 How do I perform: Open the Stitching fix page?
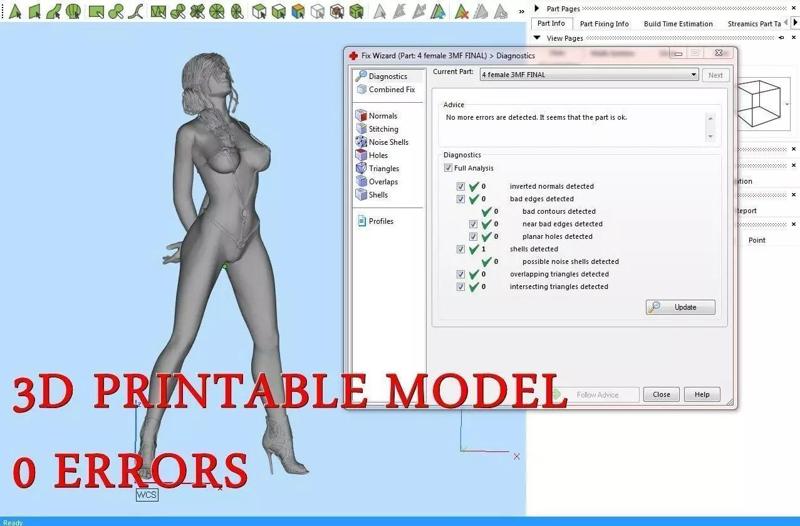click(x=377, y=129)
